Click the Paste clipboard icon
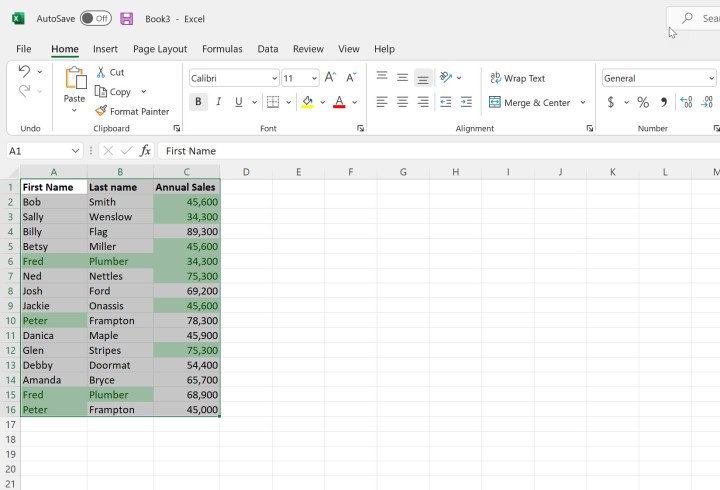 (75, 79)
